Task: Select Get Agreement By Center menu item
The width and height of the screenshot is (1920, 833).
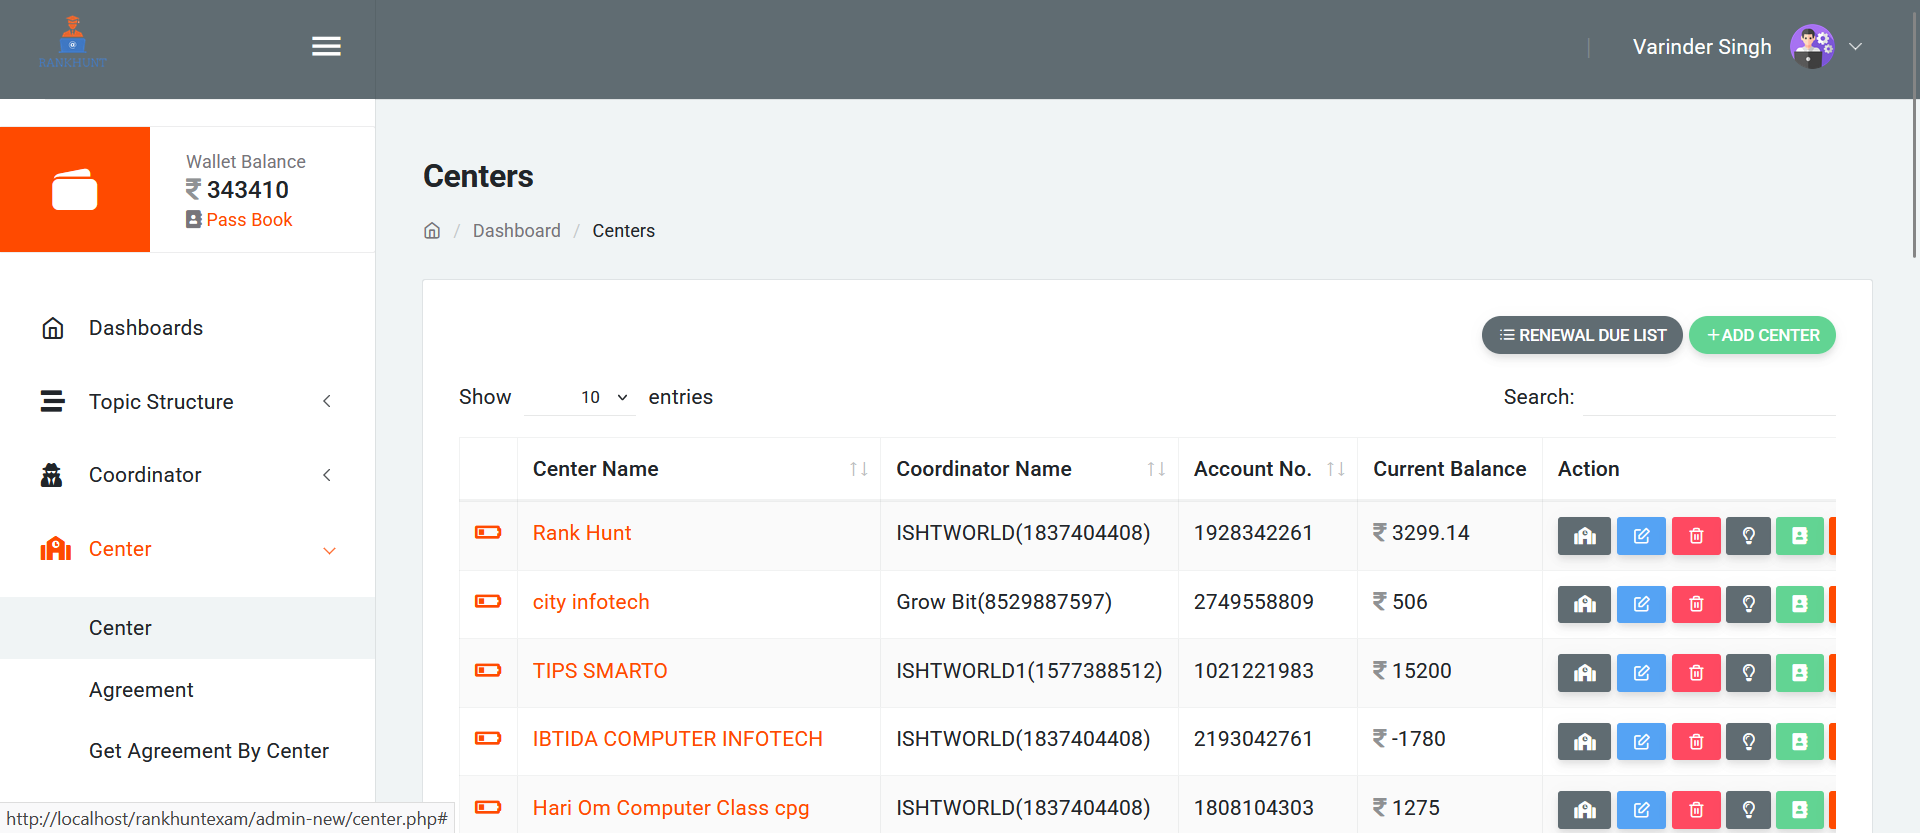Action: [208, 751]
